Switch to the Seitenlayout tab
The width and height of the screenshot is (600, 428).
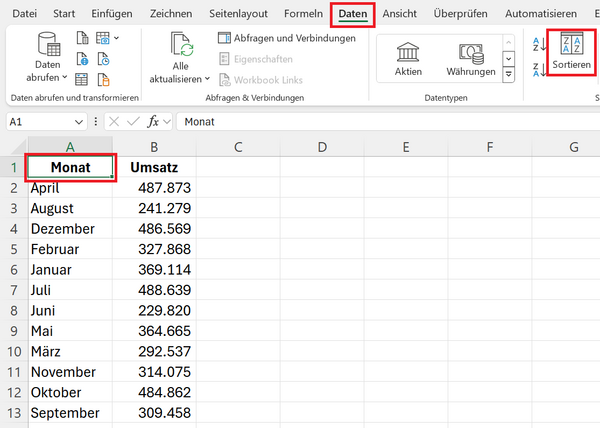239,14
